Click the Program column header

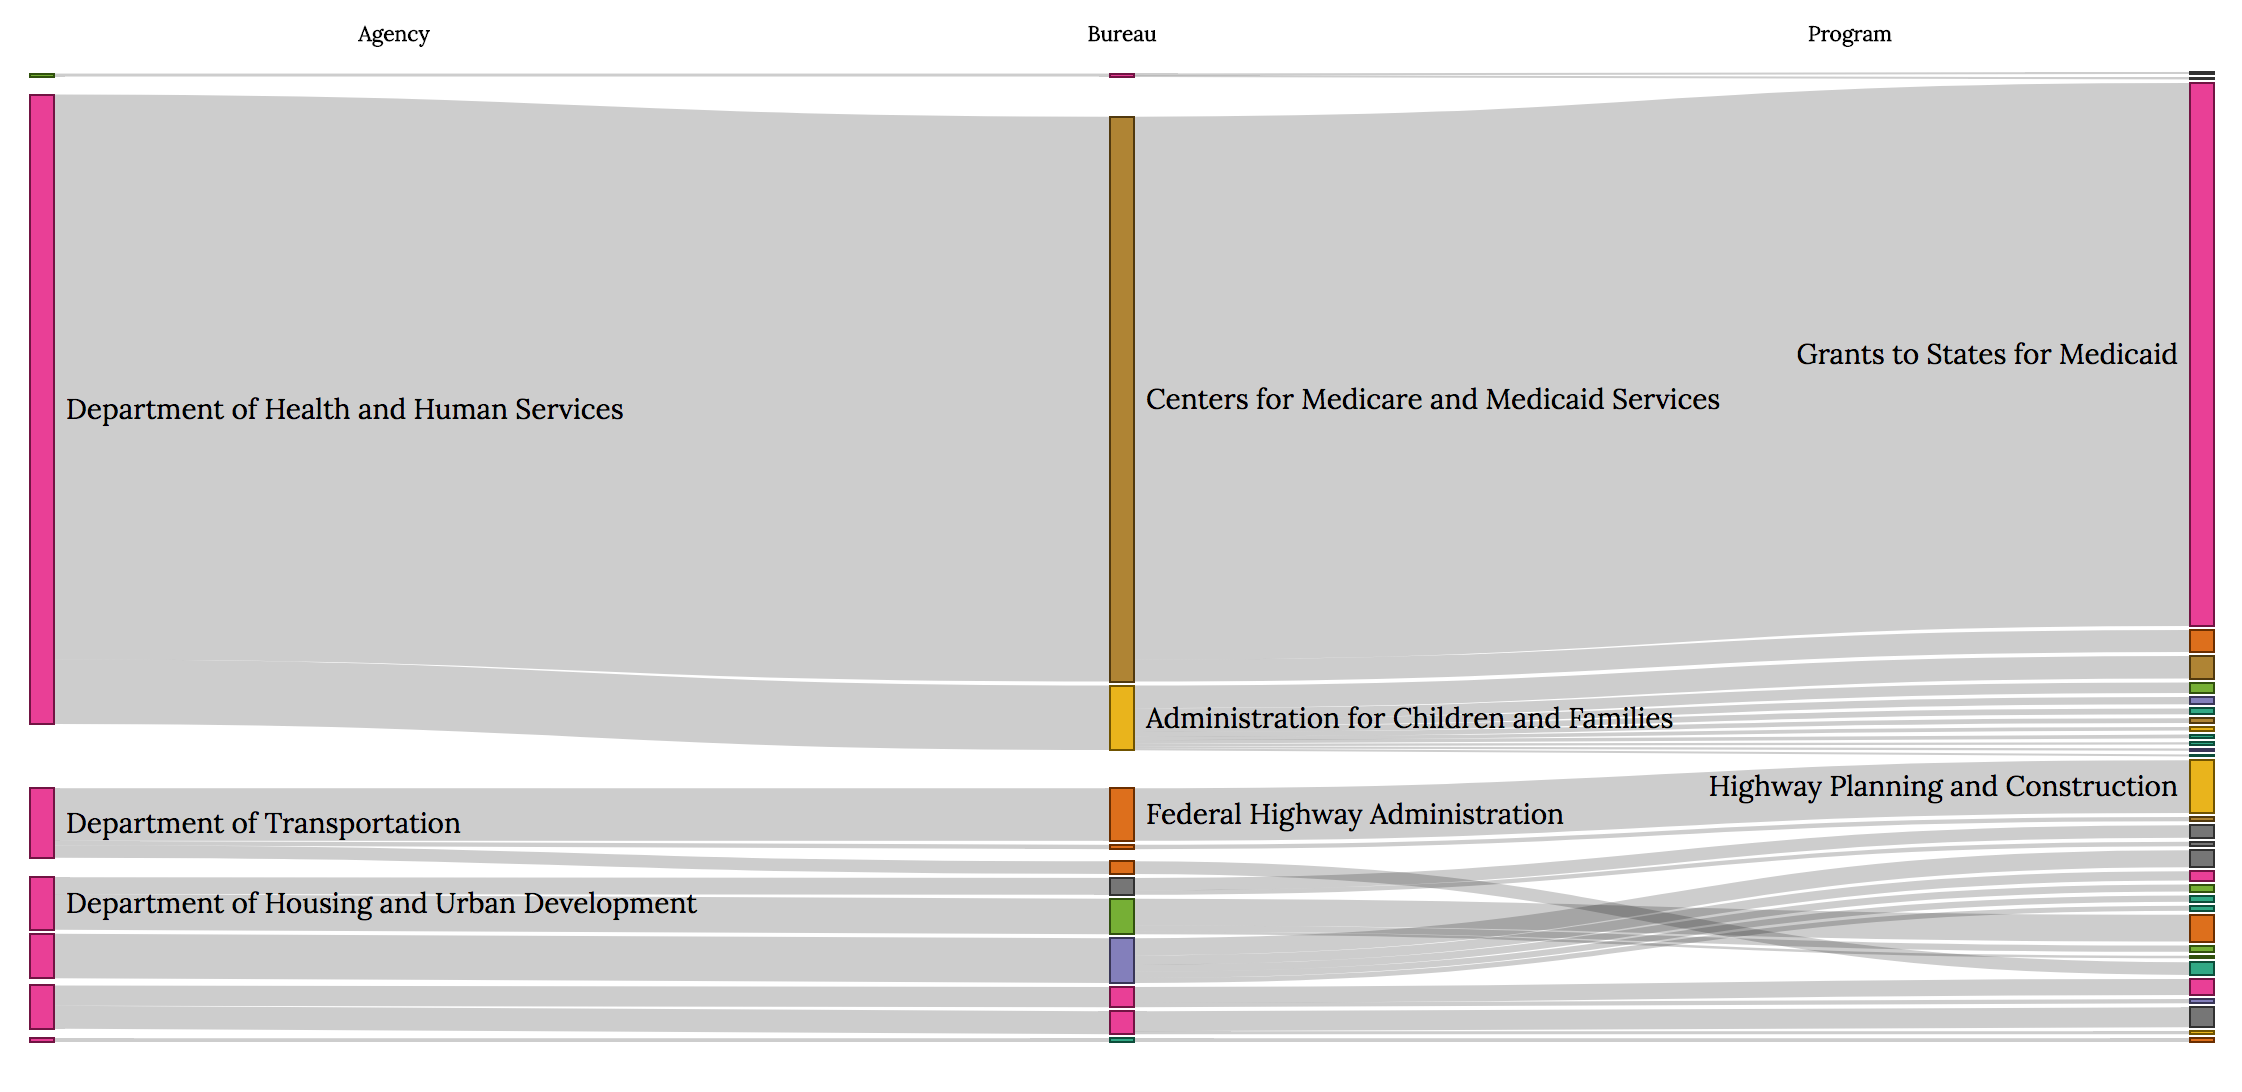[1849, 34]
